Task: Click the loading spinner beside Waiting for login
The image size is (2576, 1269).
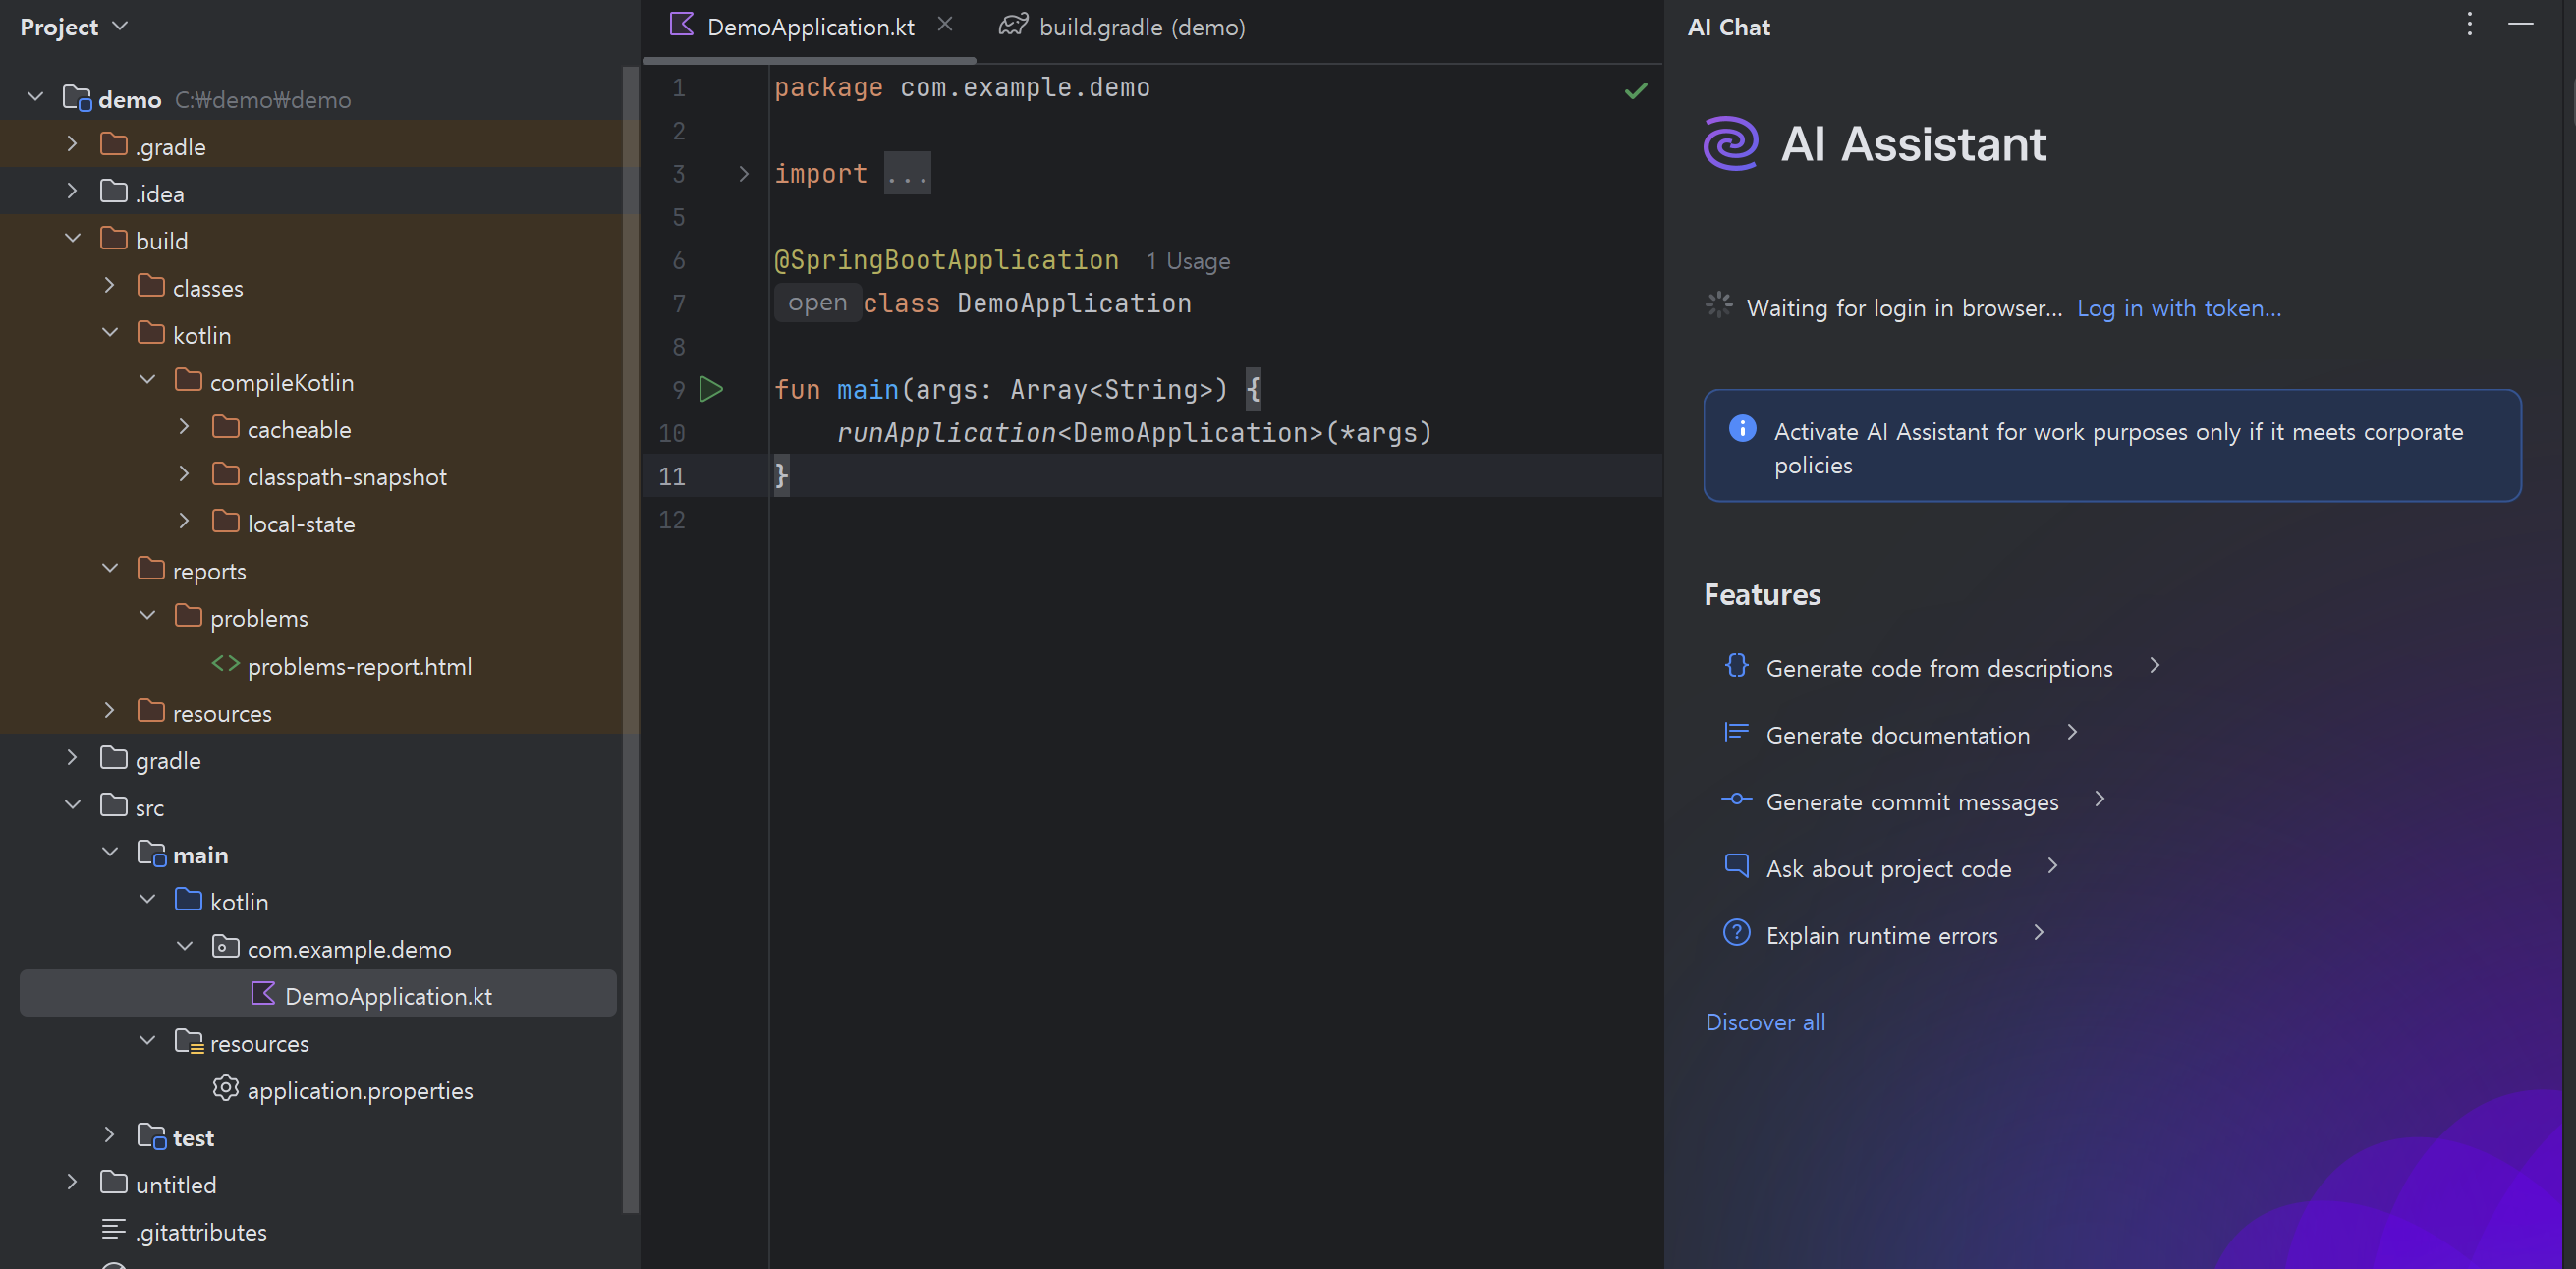Action: click(x=1719, y=305)
